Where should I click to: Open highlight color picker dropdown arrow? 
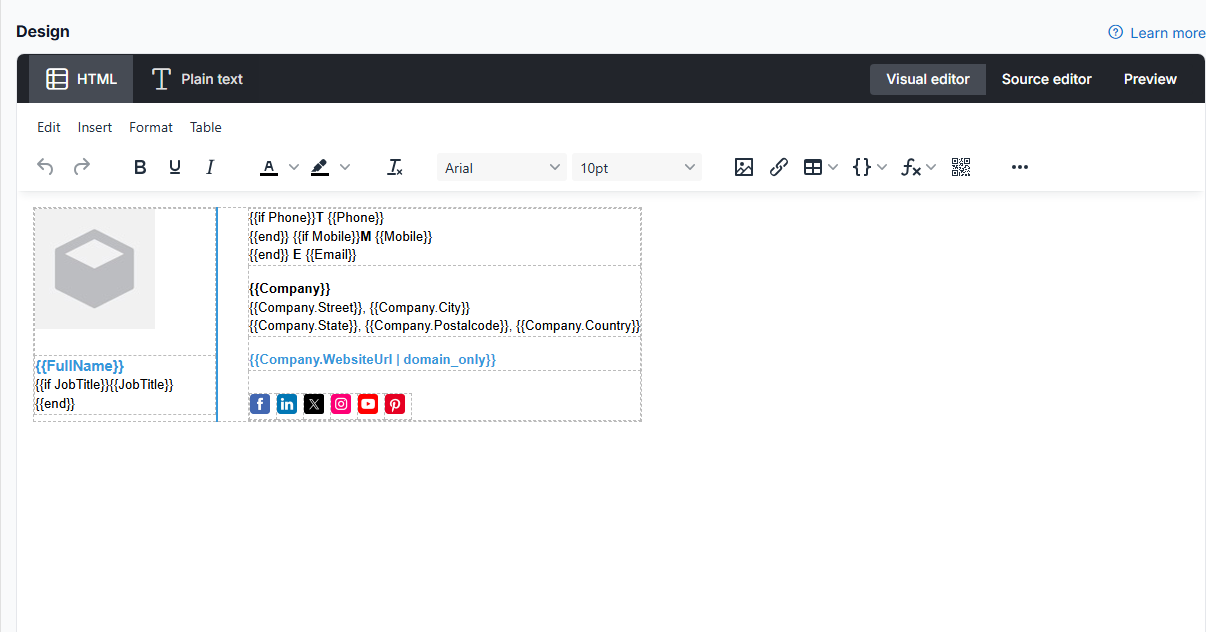point(345,167)
